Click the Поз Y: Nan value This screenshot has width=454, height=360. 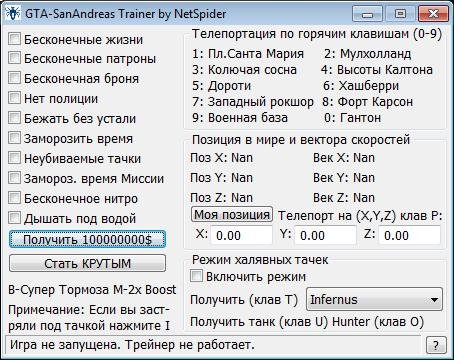pyautogui.click(x=221, y=178)
